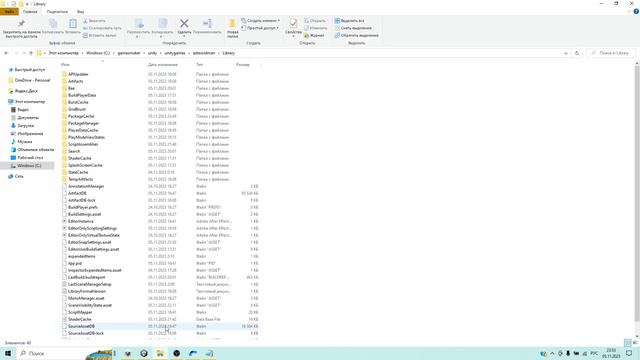Screen dimensions: 640x360
Task: Open the File (Файл) ribbon tab
Action: pyautogui.click(x=9, y=12)
